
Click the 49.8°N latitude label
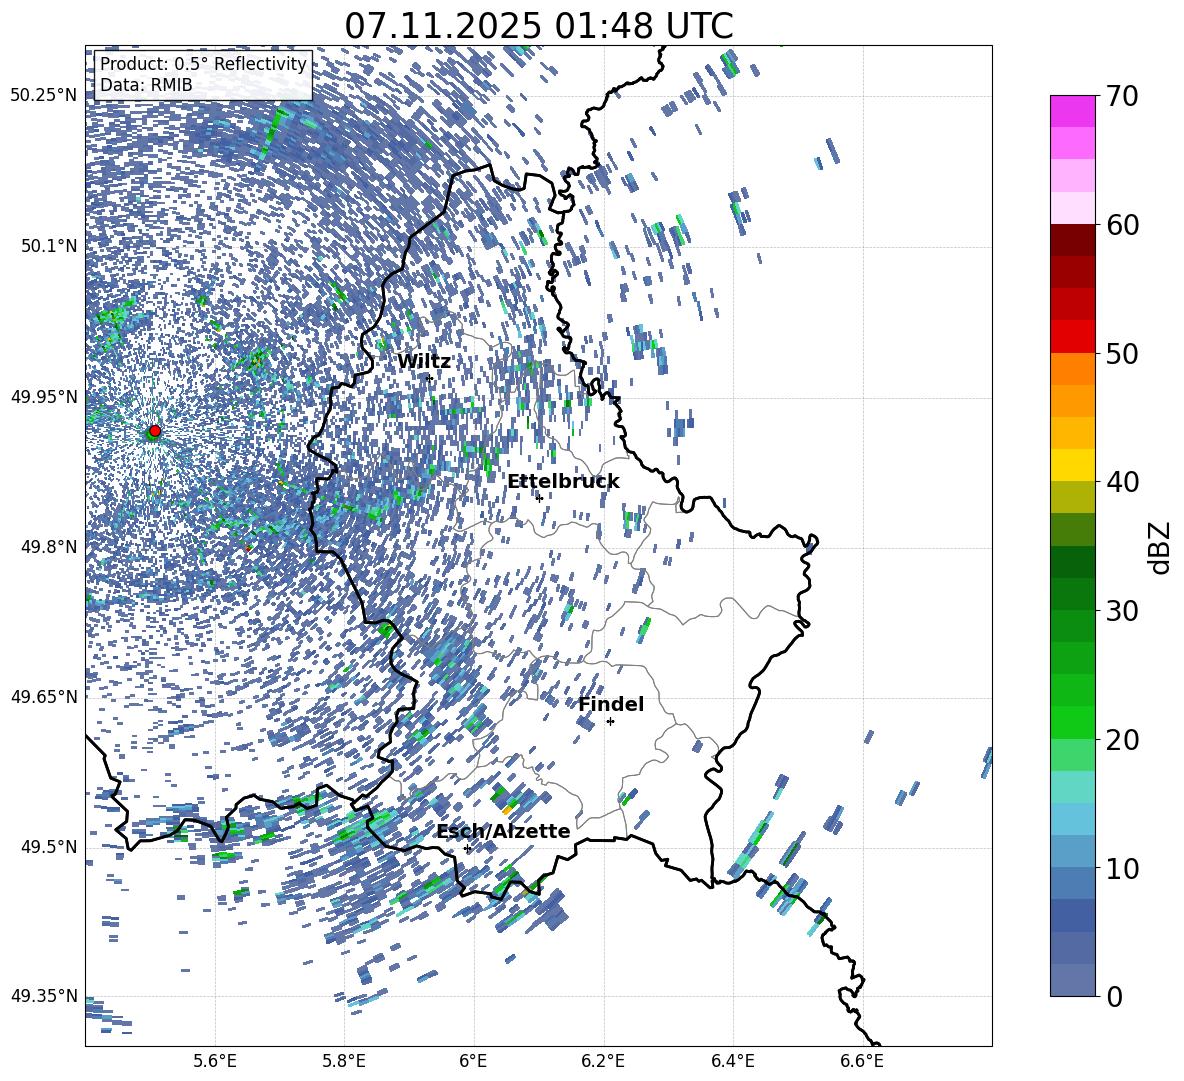50,547
